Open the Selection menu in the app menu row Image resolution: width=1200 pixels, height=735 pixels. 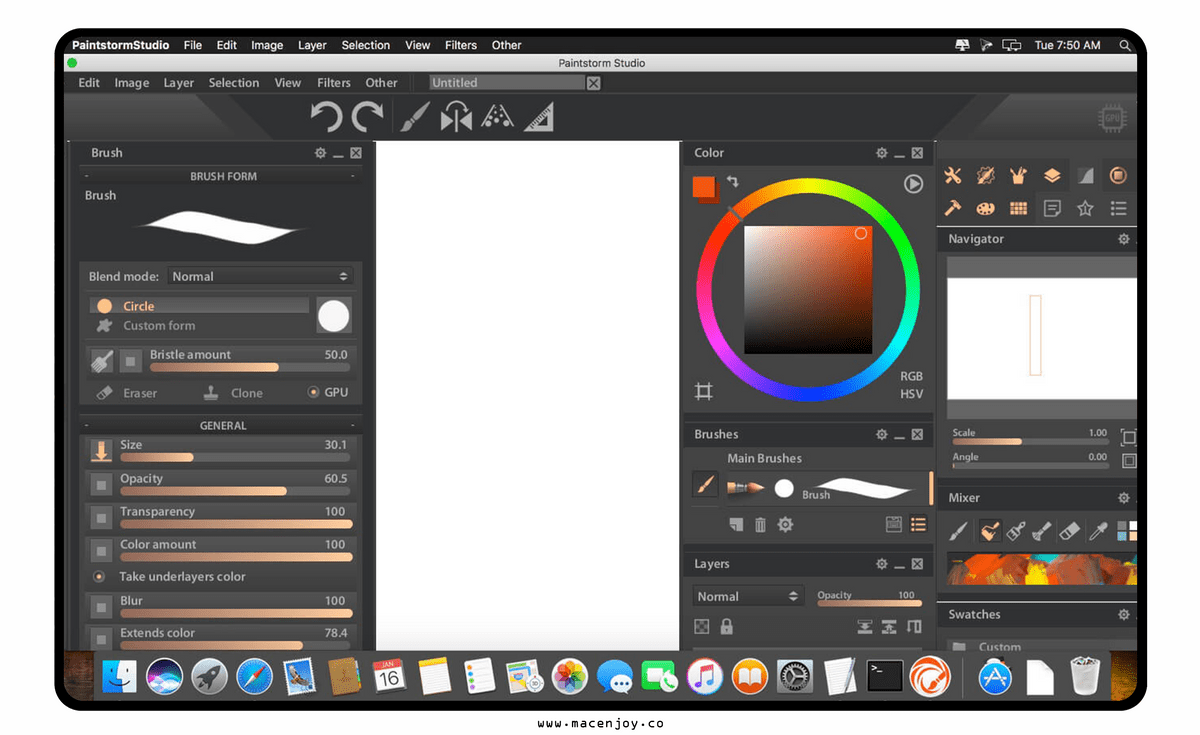click(234, 83)
